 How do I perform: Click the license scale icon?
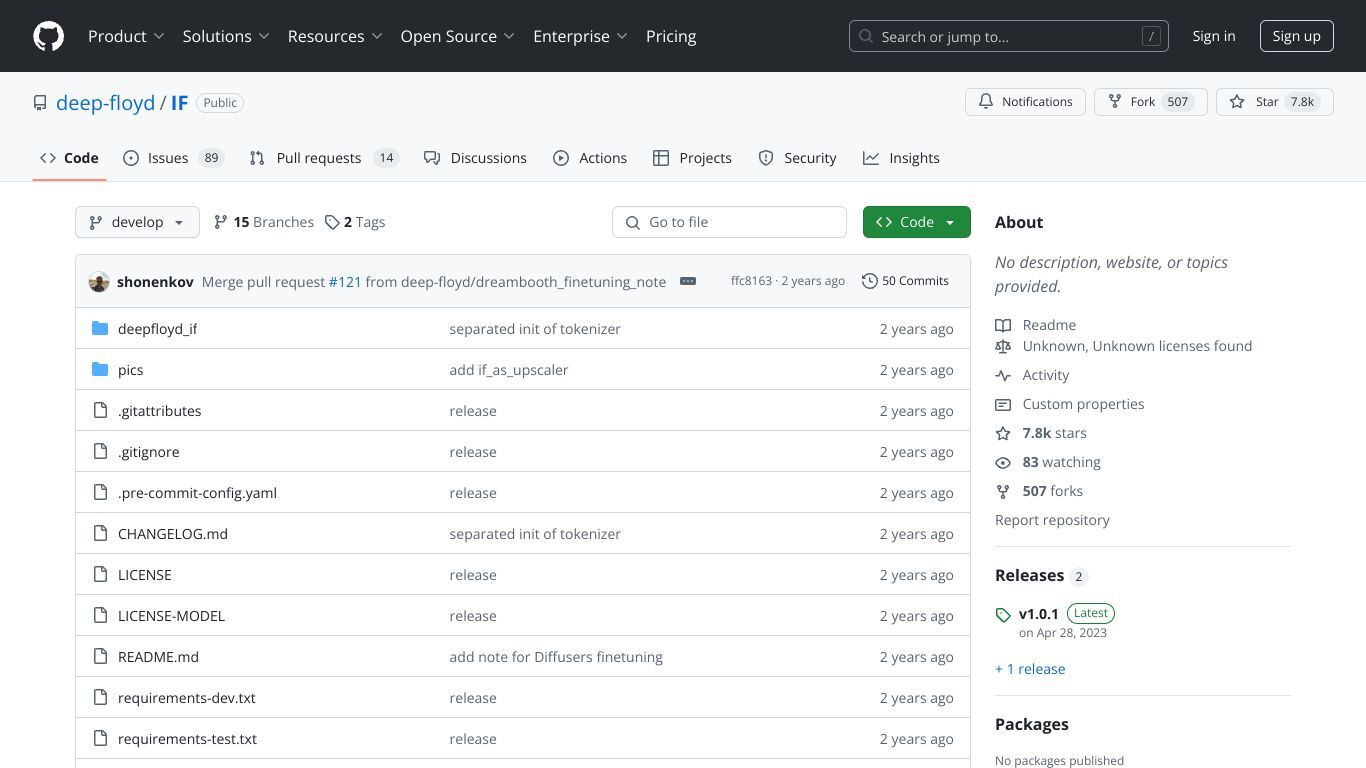click(x=1003, y=346)
